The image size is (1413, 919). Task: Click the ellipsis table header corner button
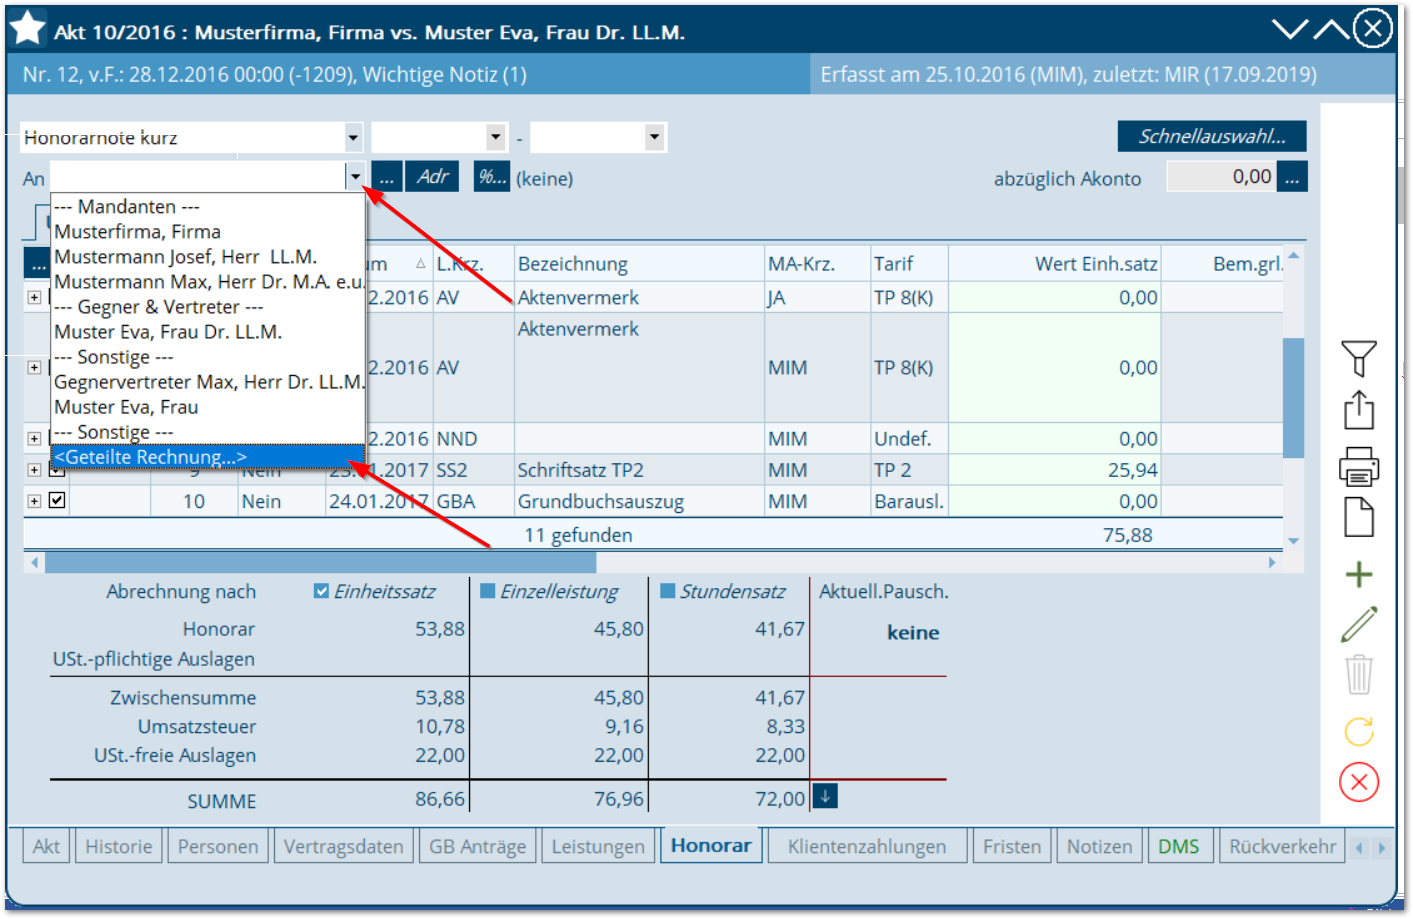coord(37,264)
